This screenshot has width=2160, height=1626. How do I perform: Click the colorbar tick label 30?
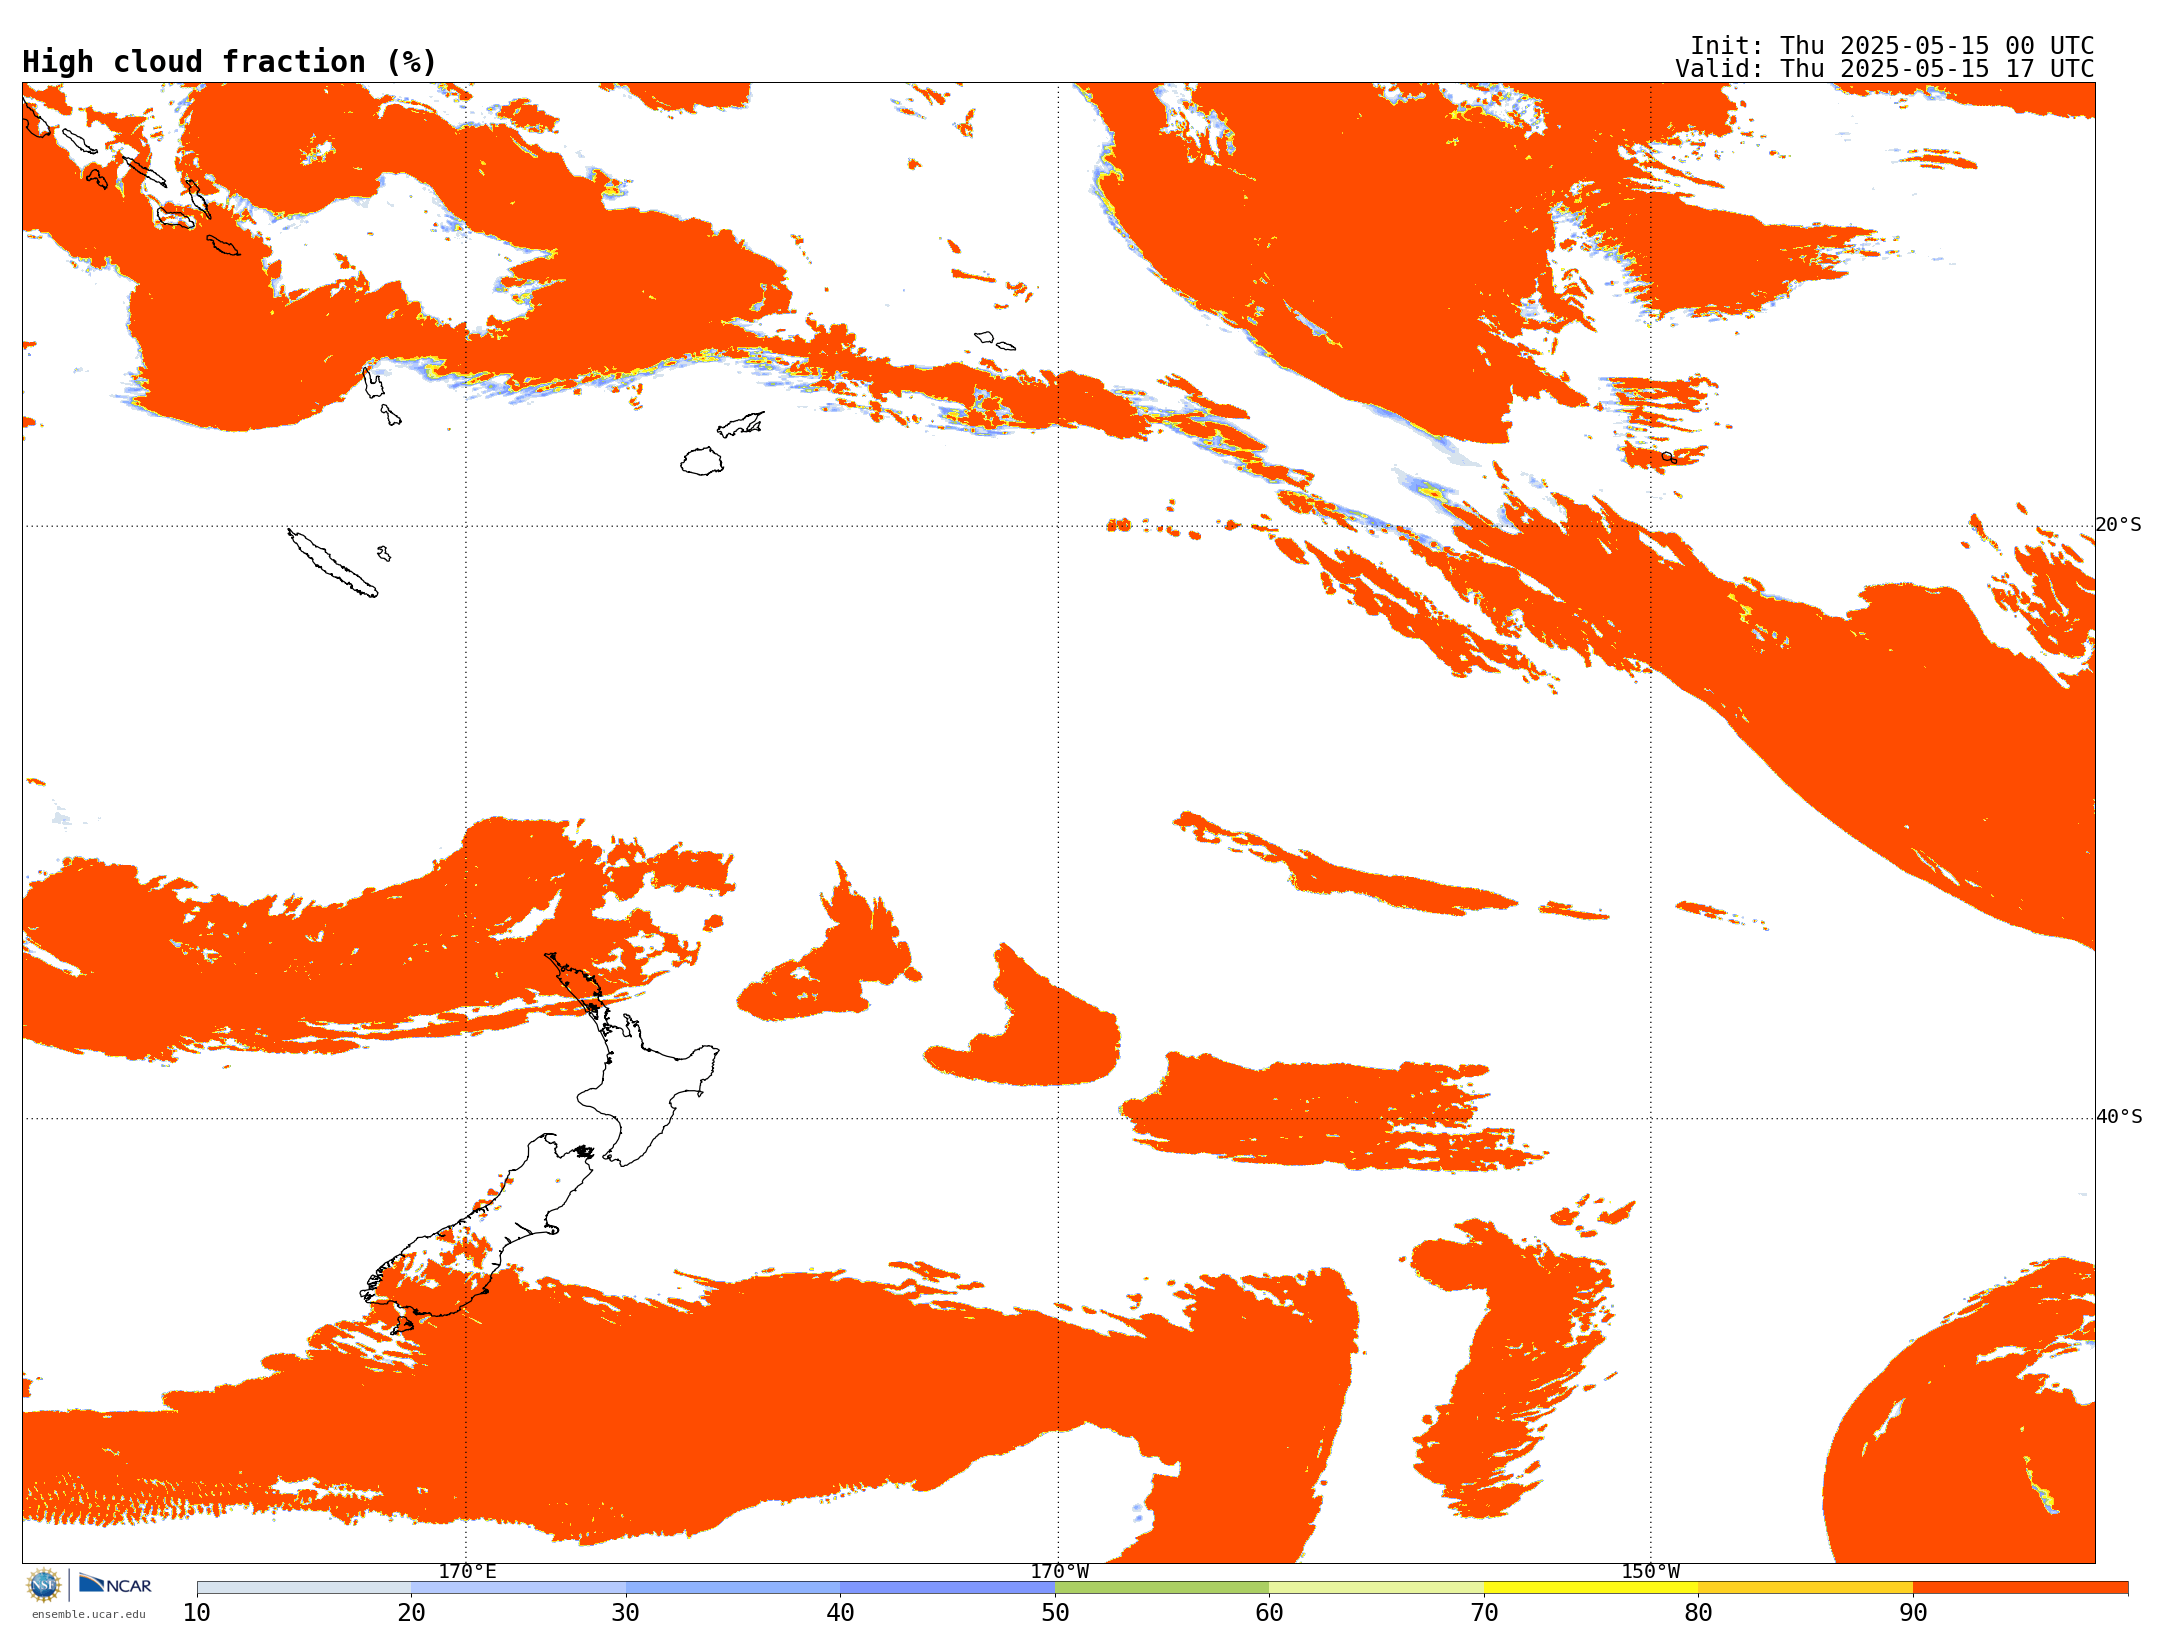[x=626, y=1613]
